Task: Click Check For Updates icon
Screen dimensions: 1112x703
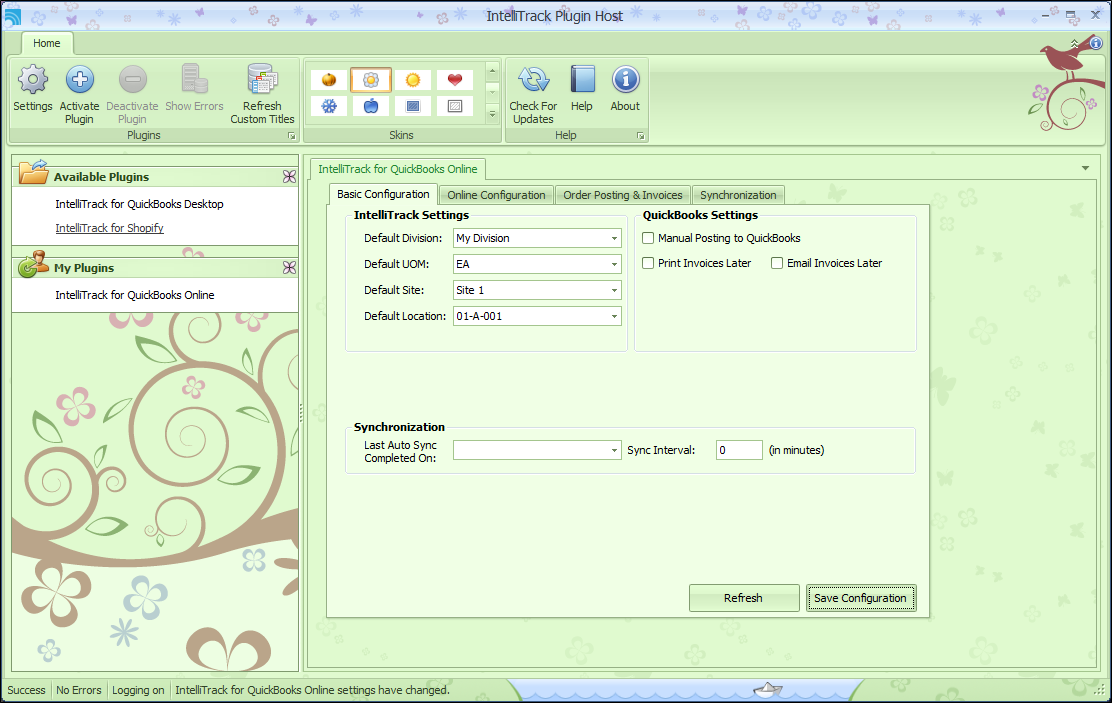Action: (533, 79)
